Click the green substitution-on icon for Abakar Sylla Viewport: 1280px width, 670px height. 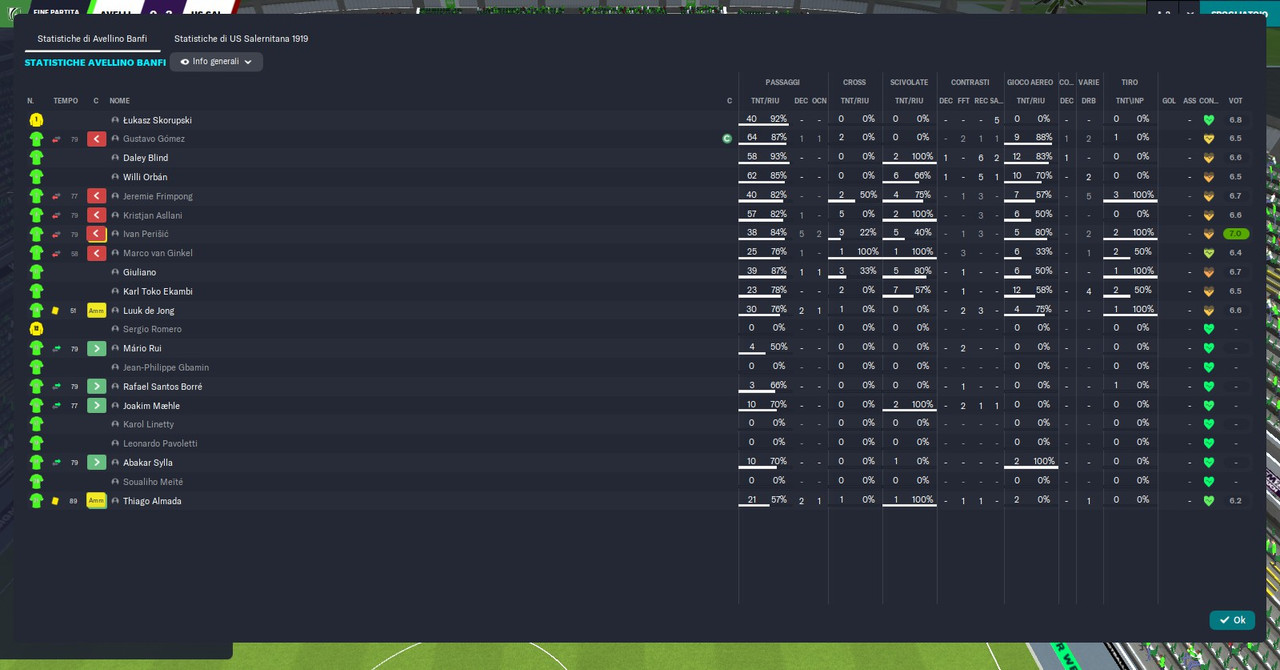pyautogui.click(x=96, y=462)
